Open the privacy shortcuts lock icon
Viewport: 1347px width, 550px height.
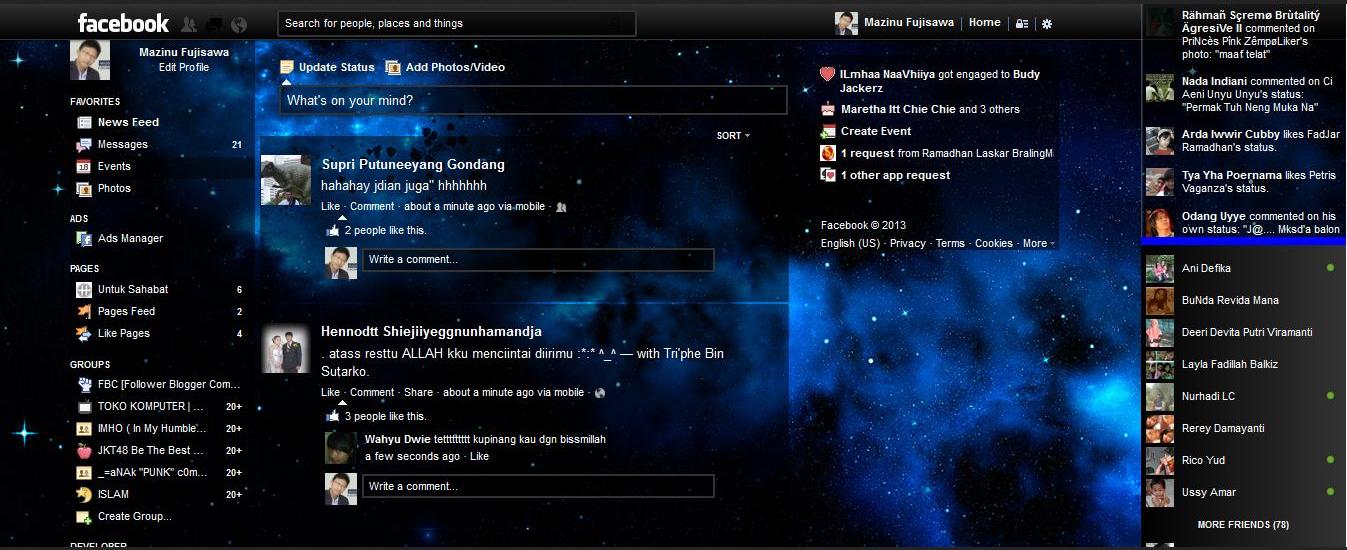tap(1021, 23)
